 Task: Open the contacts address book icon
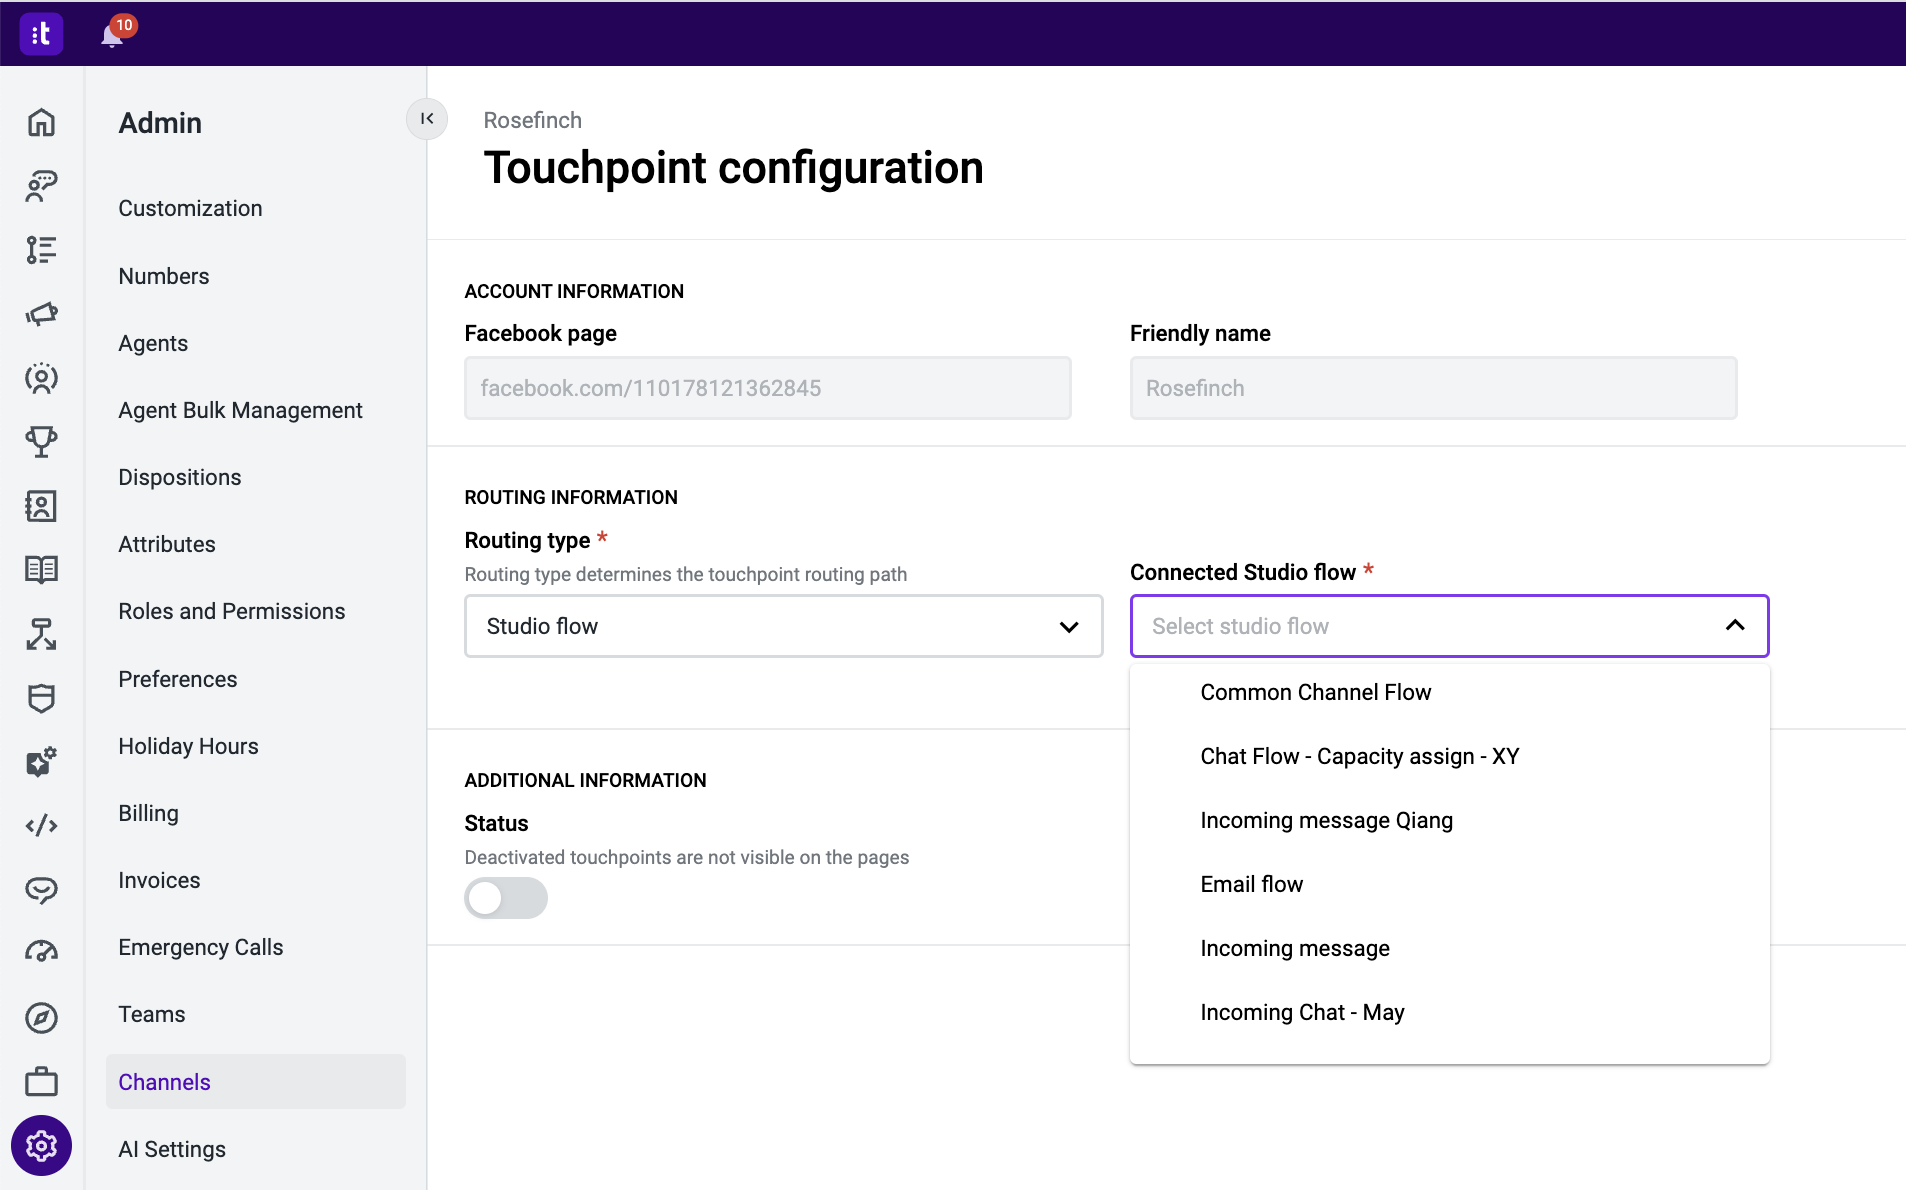[x=41, y=506]
